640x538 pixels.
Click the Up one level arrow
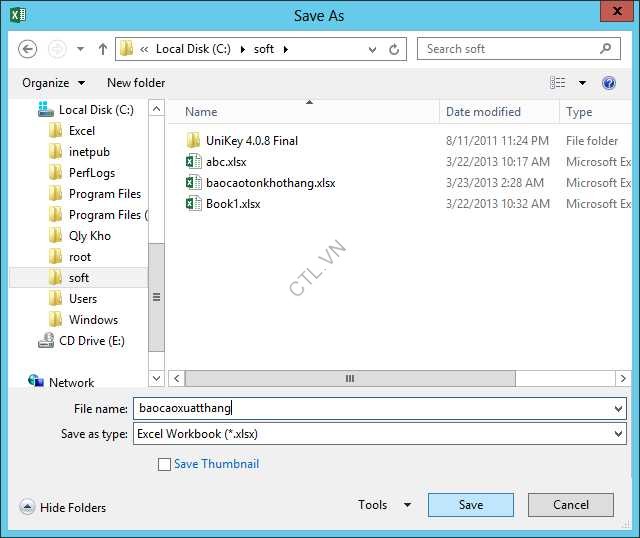[x=102, y=49]
